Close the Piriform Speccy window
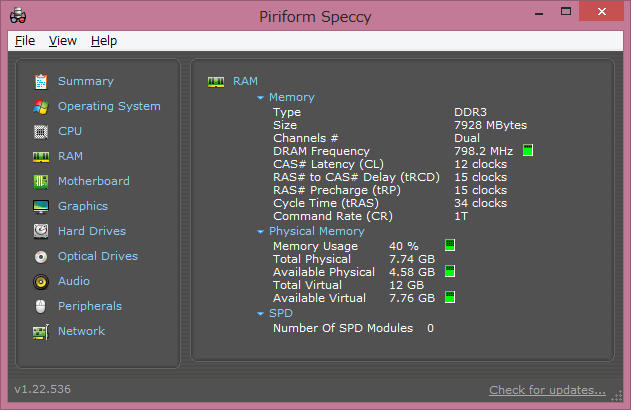This screenshot has height=410, width=631. pos(602,11)
